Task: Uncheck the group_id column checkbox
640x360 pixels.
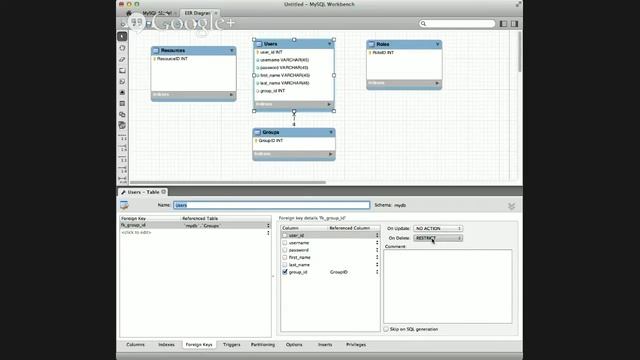Action: pyautogui.click(x=285, y=272)
